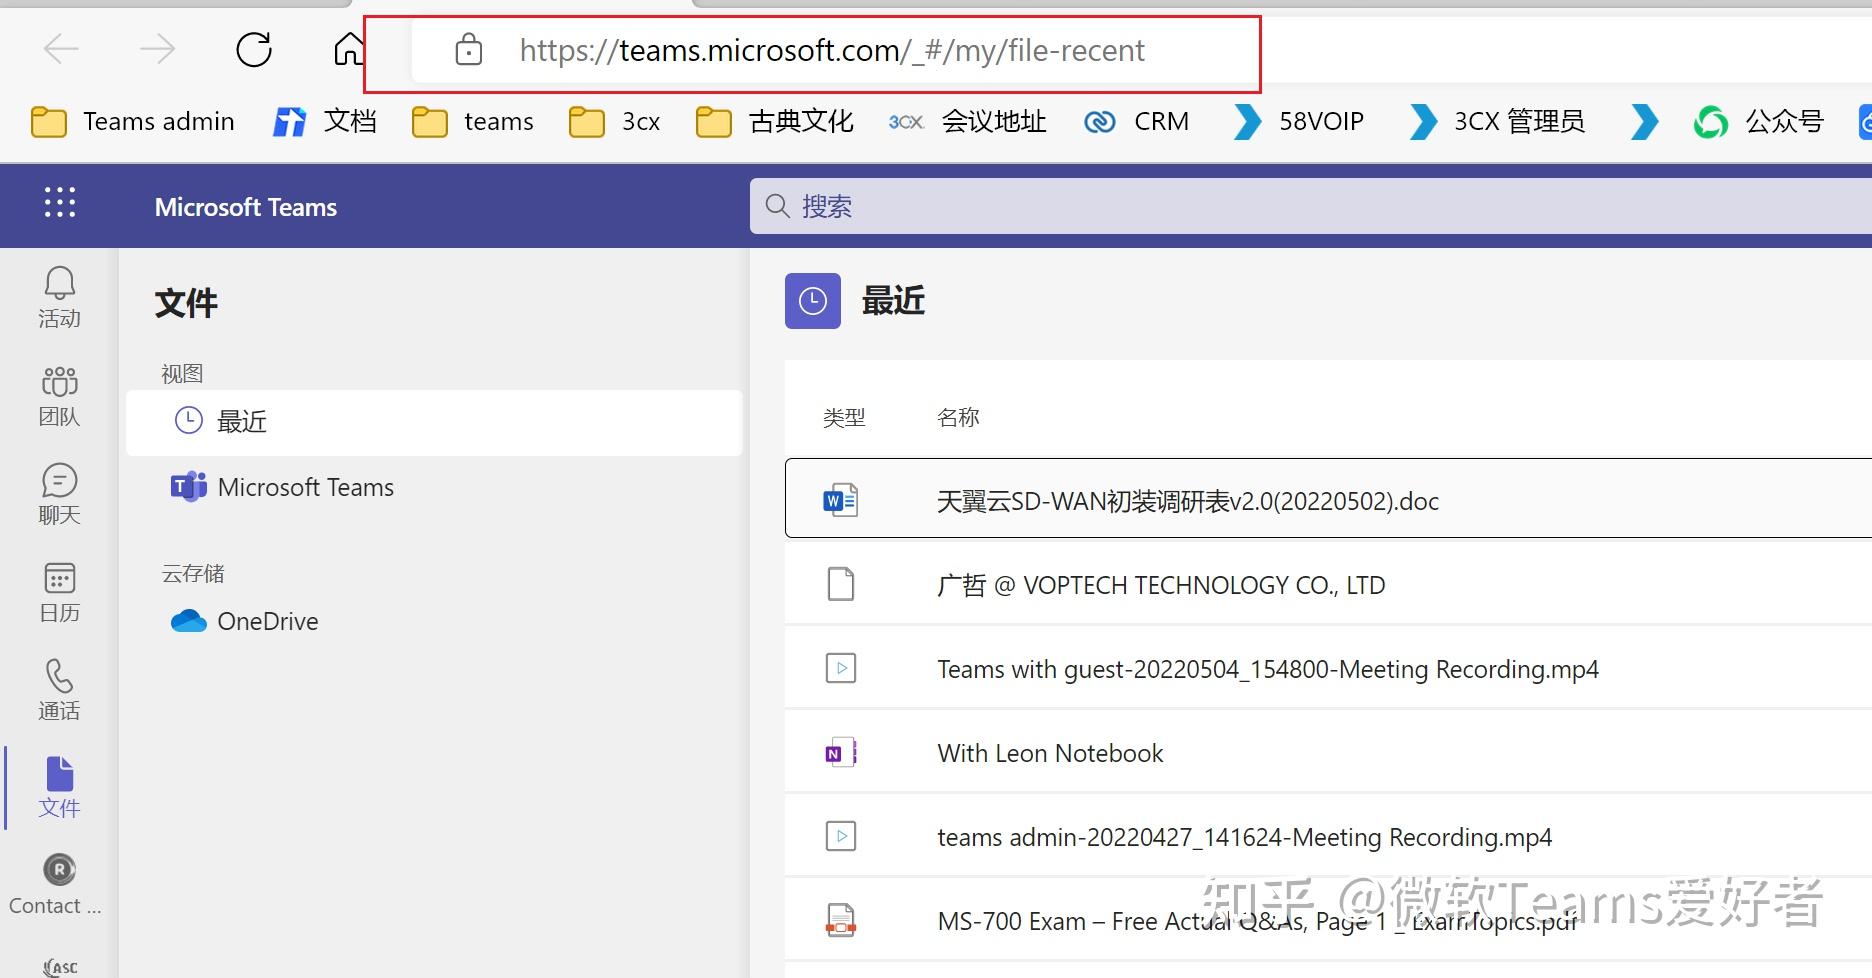Click the PDF icon of the MS-700 Exam file
This screenshot has height=978, width=1872.
pyautogui.click(x=841, y=919)
